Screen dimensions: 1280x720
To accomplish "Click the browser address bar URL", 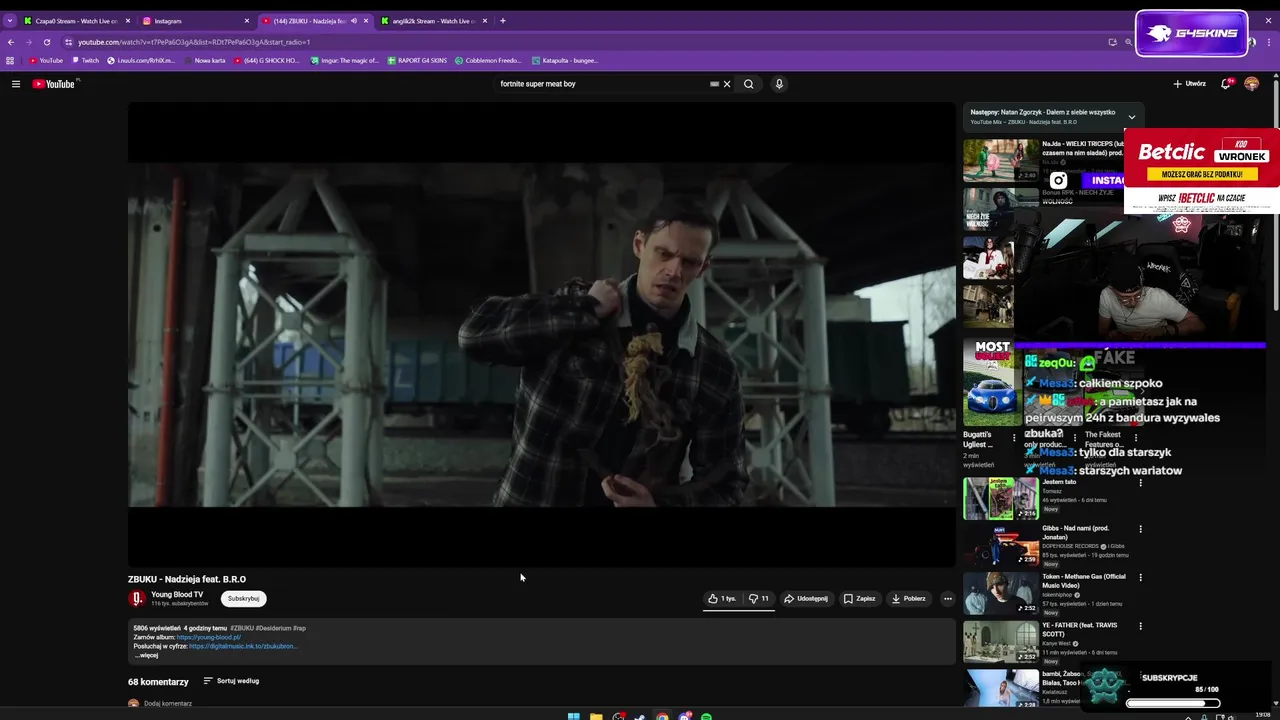I will coord(194,42).
